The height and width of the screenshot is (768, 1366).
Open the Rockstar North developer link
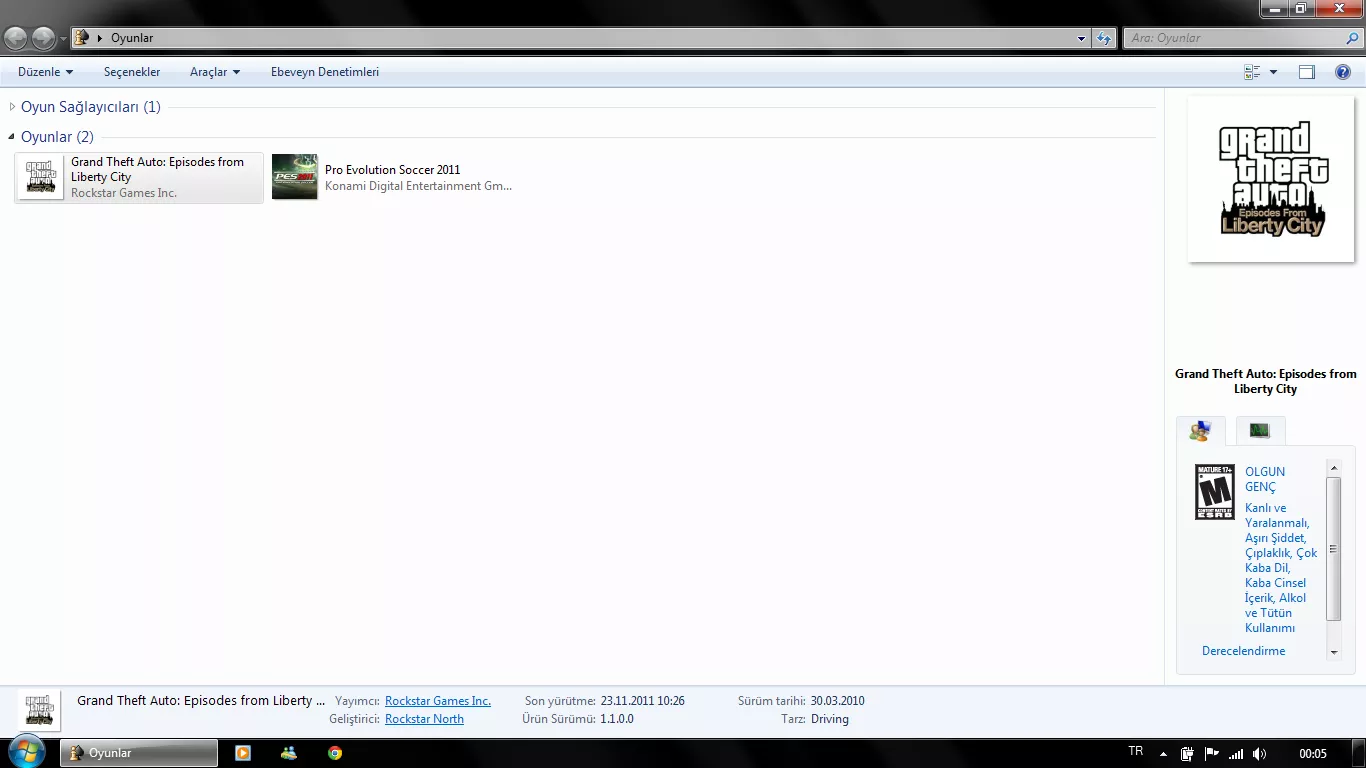tap(424, 719)
